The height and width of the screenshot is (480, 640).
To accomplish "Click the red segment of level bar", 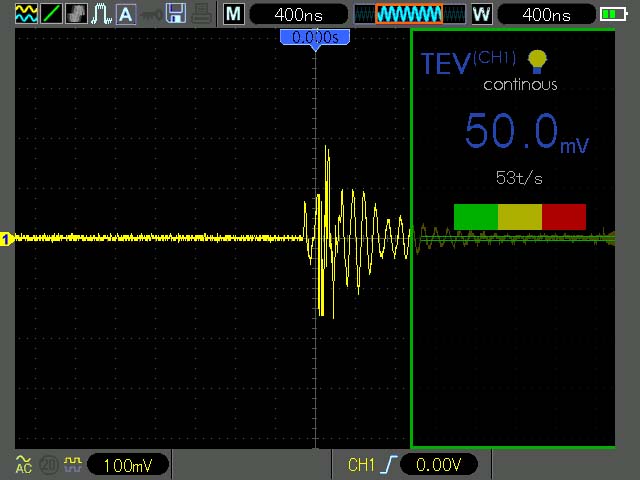I will pos(564,217).
